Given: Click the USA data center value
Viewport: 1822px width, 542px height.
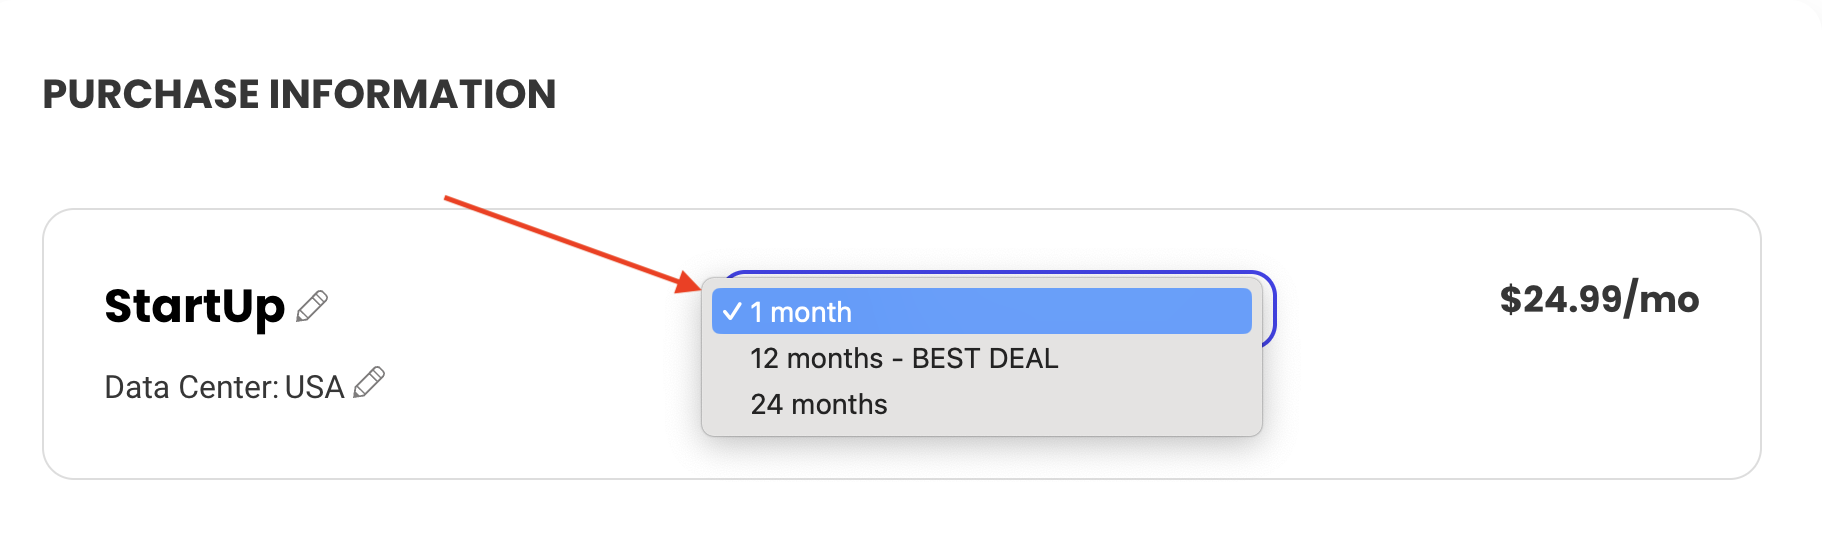Looking at the screenshot, I should [314, 387].
